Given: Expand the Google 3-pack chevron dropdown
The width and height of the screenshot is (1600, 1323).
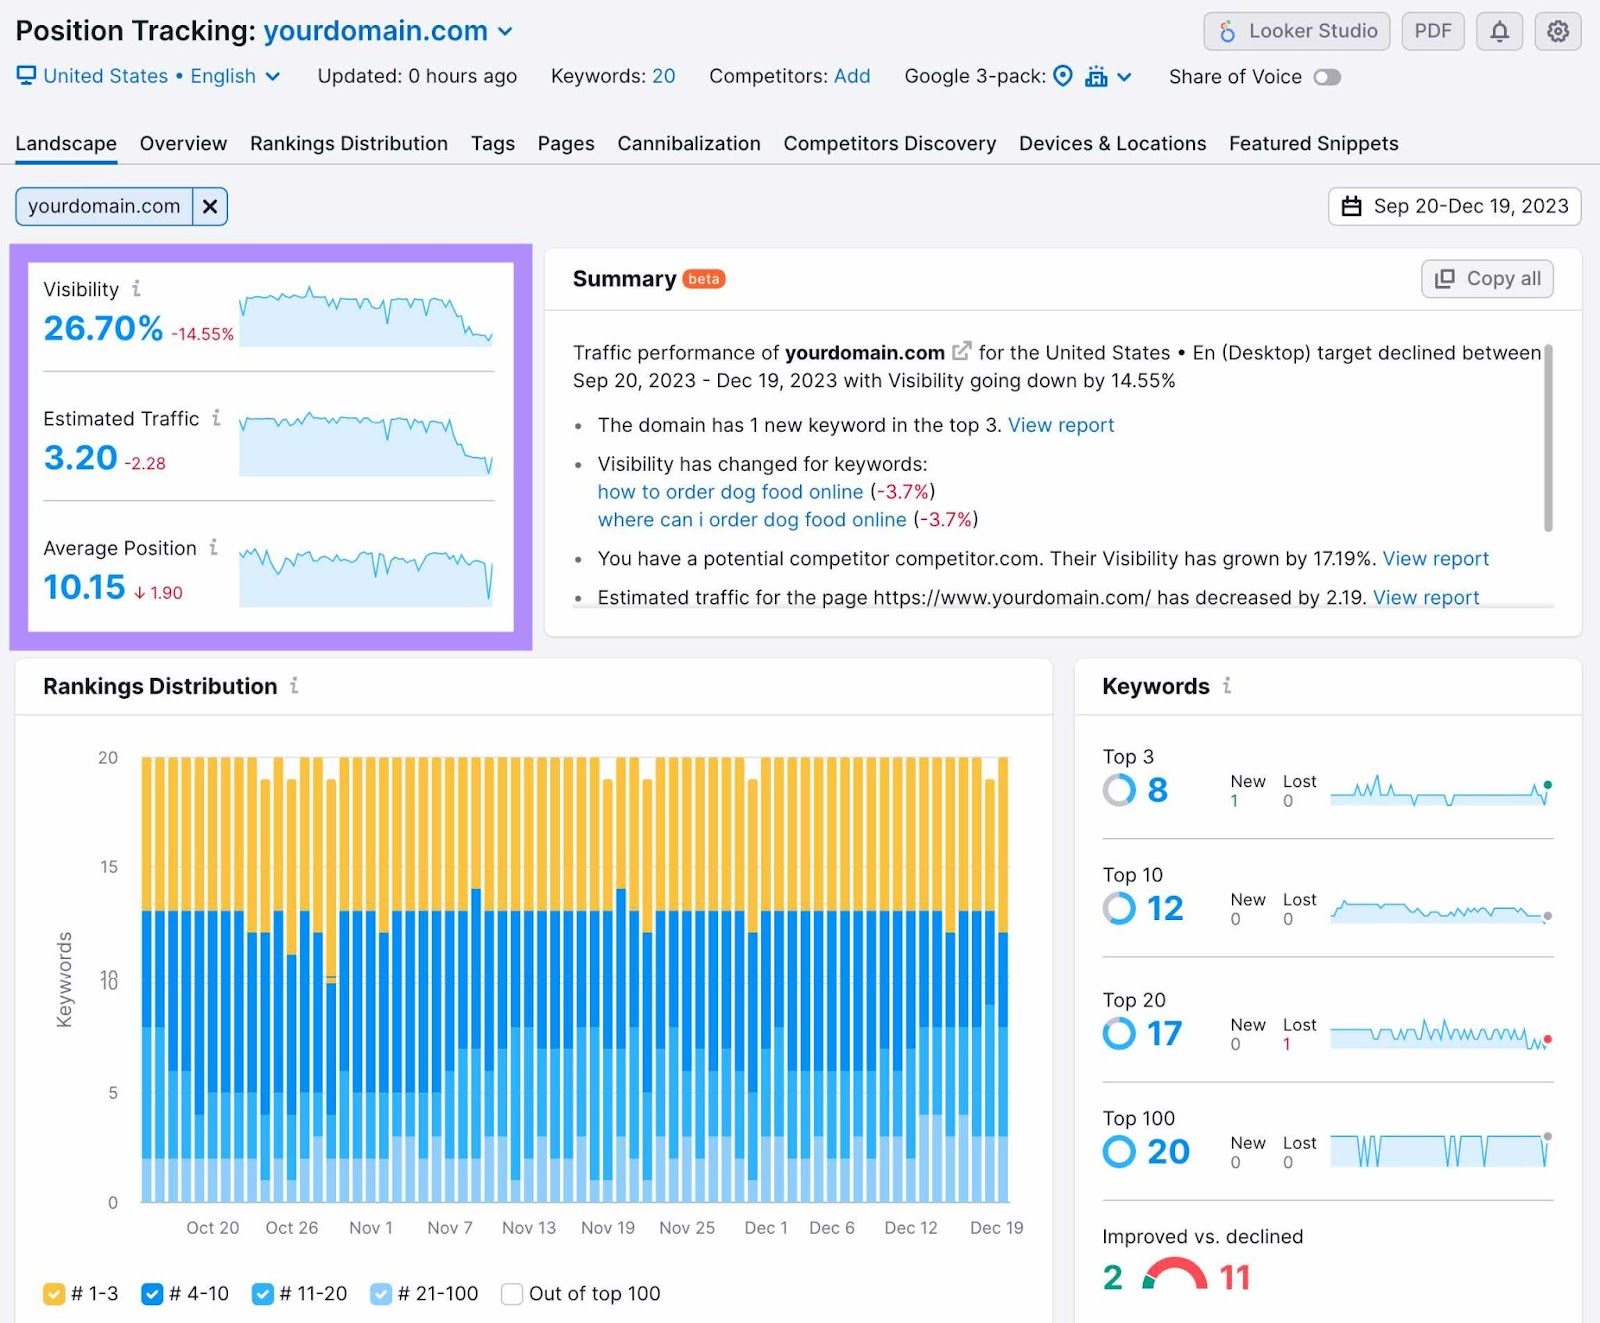Looking at the screenshot, I should [1124, 76].
